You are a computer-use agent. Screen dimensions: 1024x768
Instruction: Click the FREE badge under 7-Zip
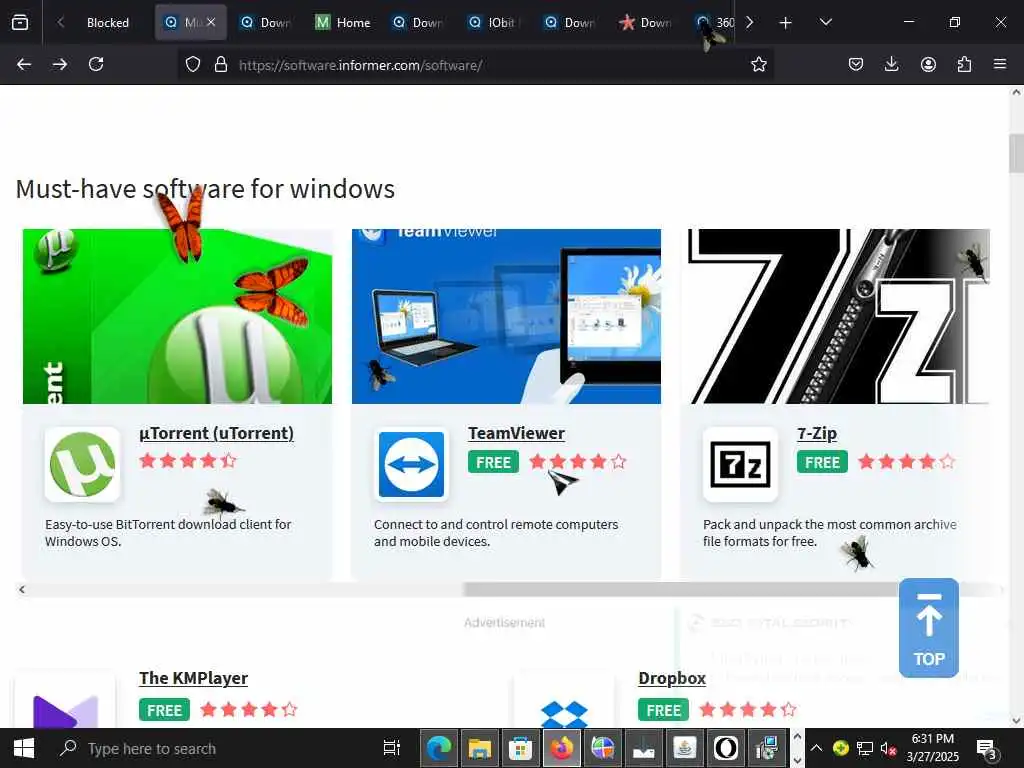click(x=822, y=462)
